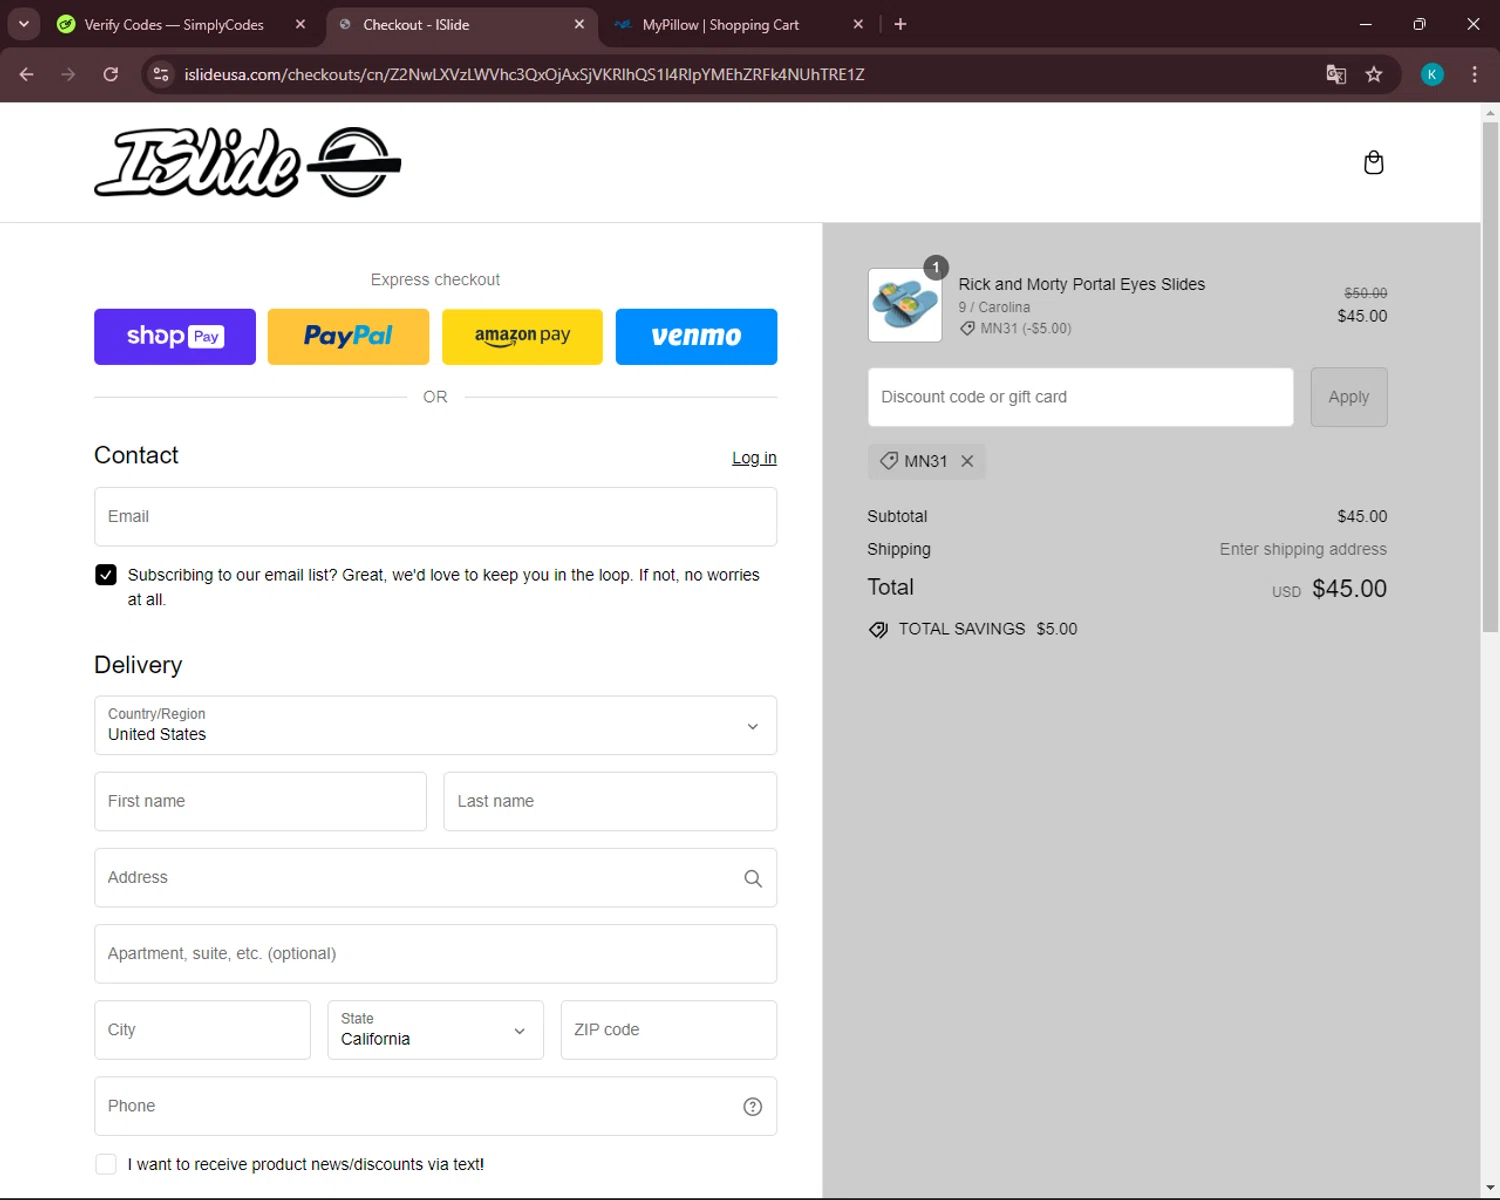The image size is (1500, 1200).
Task: Choose Venmo express checkout
Action: point(696,337)
